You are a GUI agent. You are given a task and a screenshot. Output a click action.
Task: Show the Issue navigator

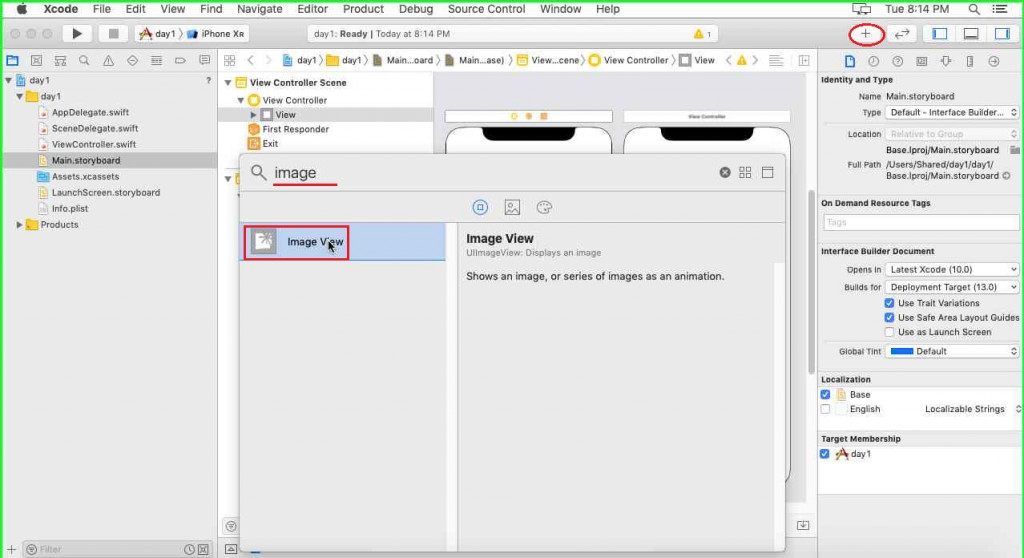pyautogui.click(x=108, y=61)
